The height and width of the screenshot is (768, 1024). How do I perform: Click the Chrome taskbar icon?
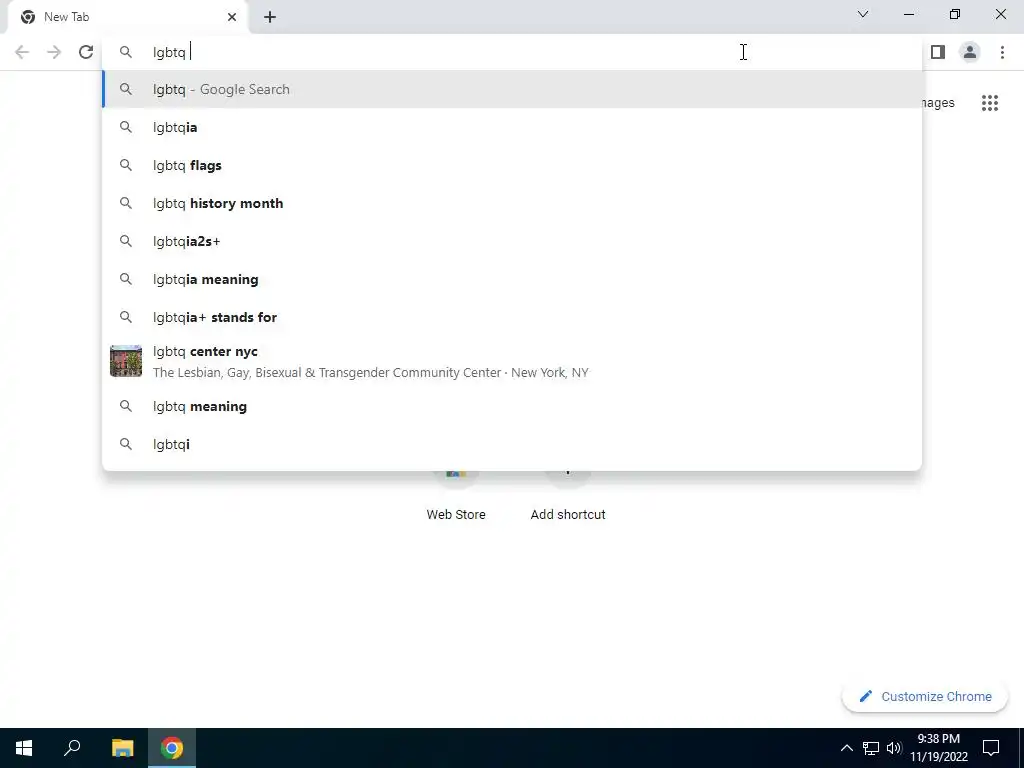(x=172, y=748)
